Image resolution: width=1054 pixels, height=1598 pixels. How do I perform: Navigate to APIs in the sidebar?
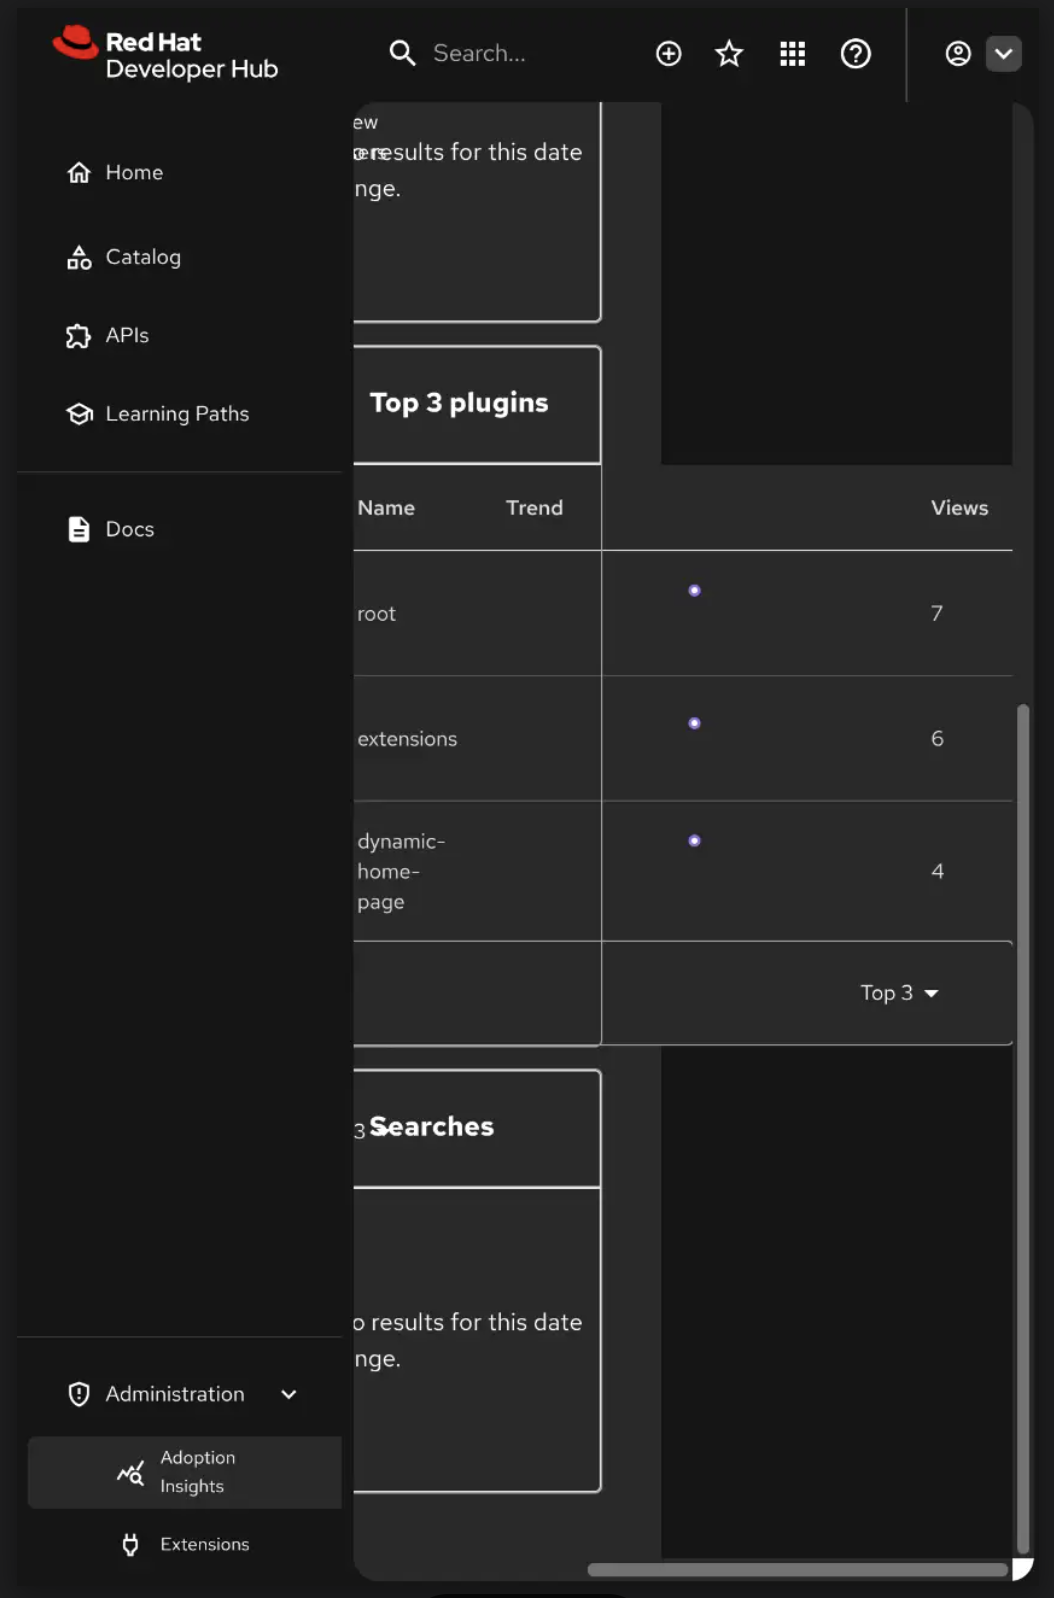point(127,336)
